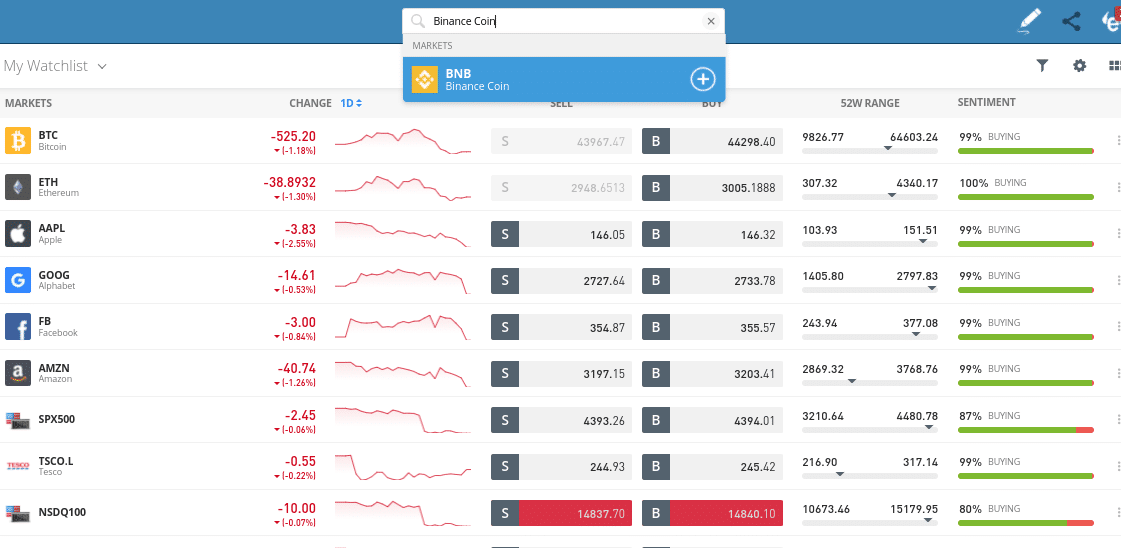Add BNB to watchlist with plus icon
This screenshot has height=548, width=1121.
tap(703, 79)
